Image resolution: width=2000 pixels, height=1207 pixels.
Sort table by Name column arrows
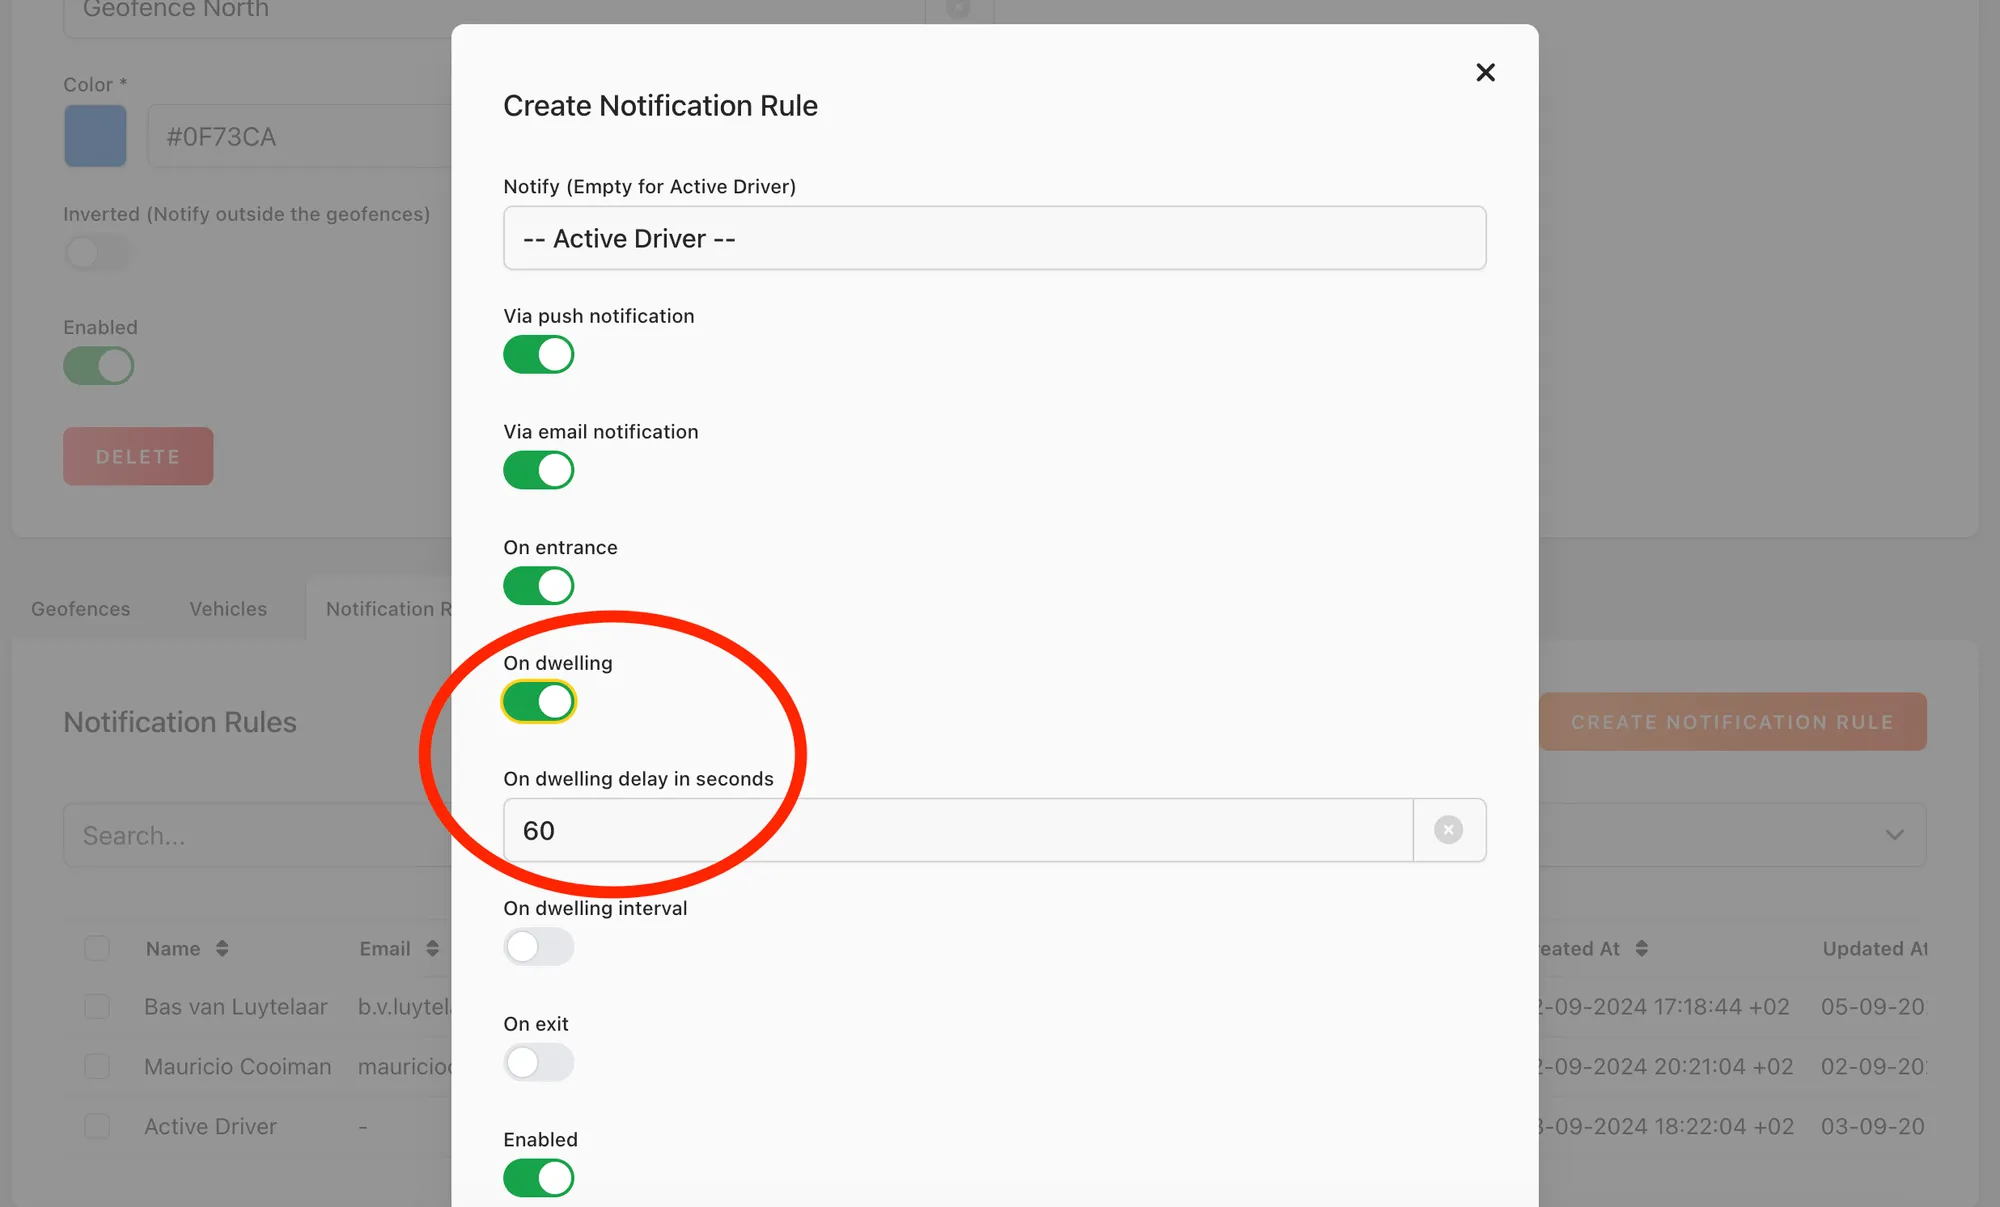[222, 948]
